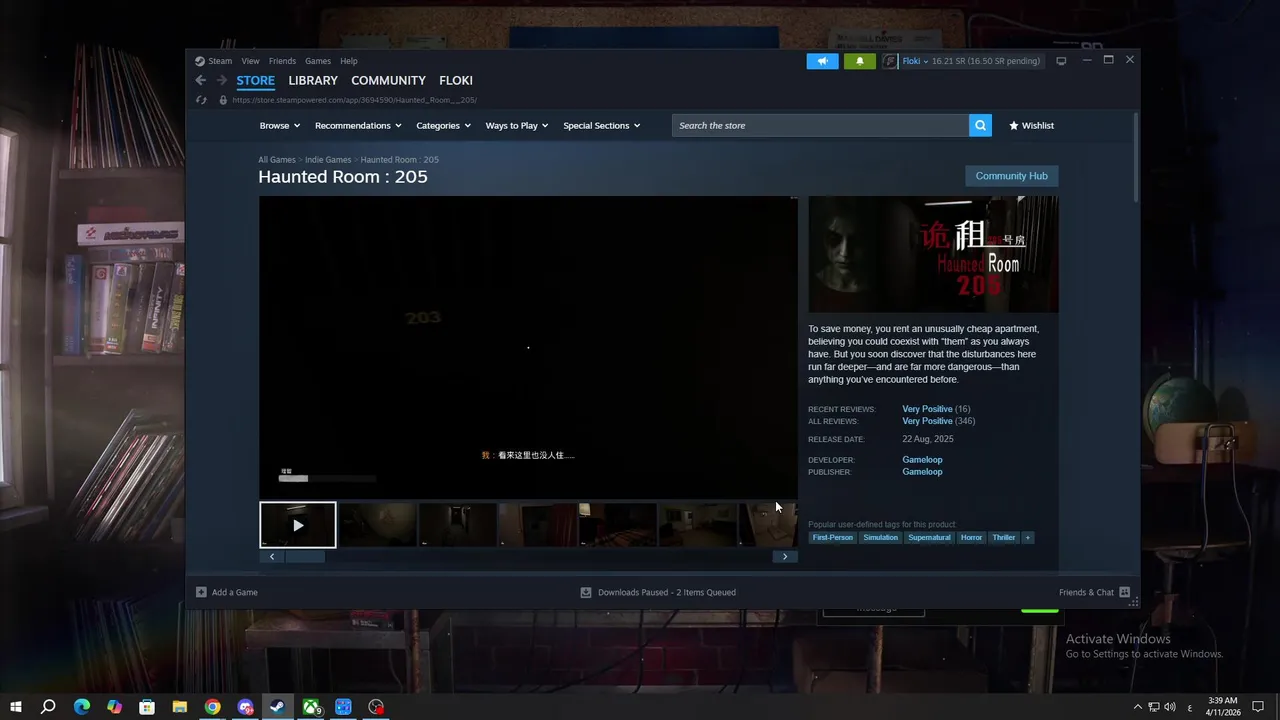Click the Steam logo menu

(213, 61)
